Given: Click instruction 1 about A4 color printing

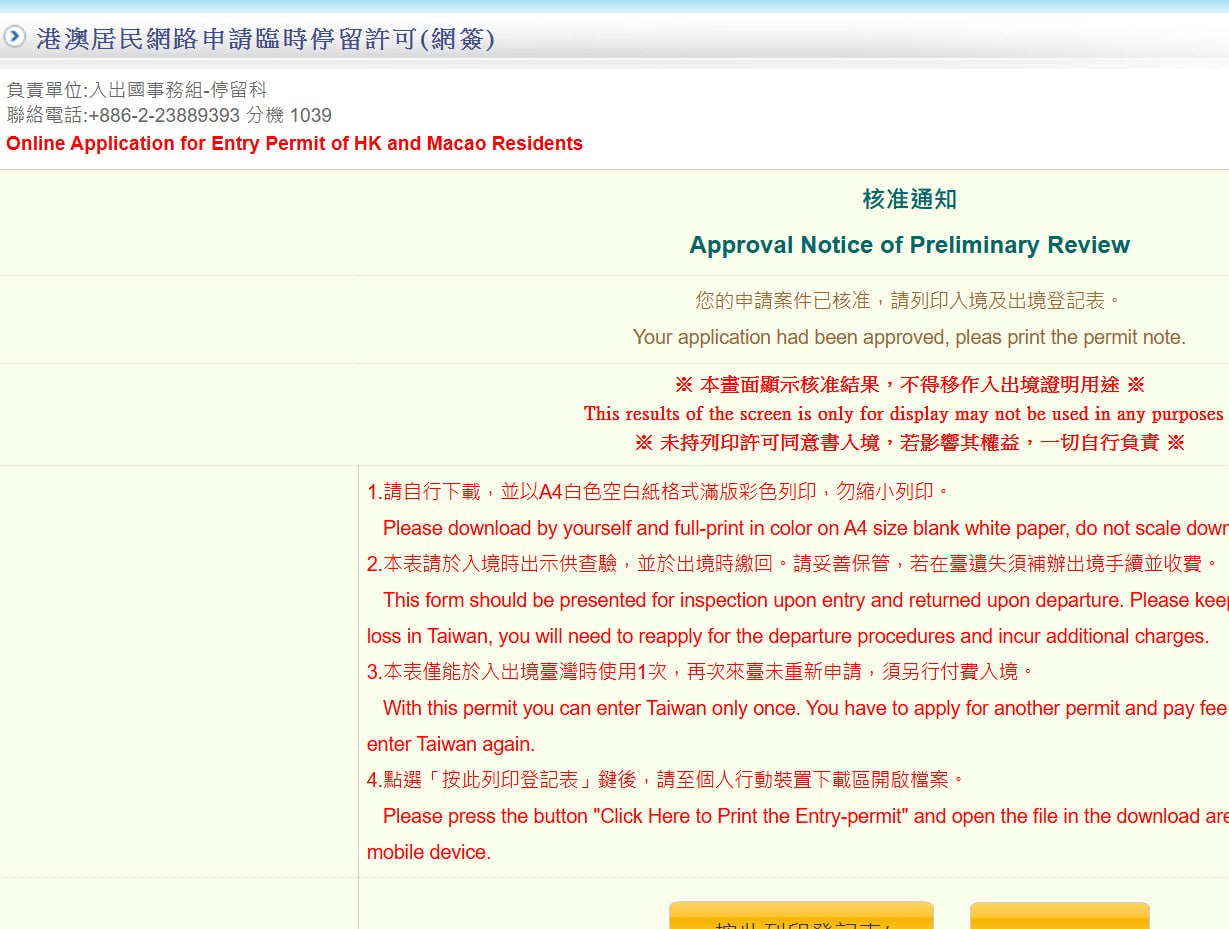Looking at the screenshot, I should point(658,492).
